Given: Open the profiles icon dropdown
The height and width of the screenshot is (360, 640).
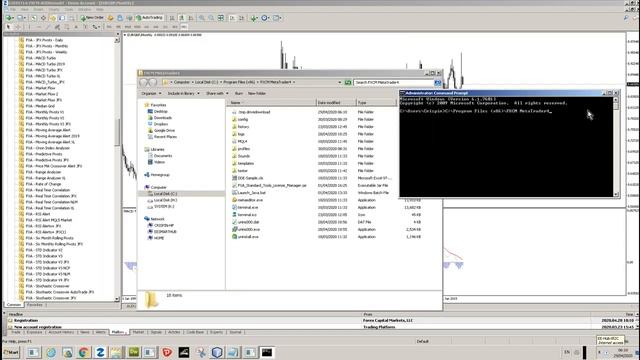Looking at the screenshot, I should coord(21,18).
